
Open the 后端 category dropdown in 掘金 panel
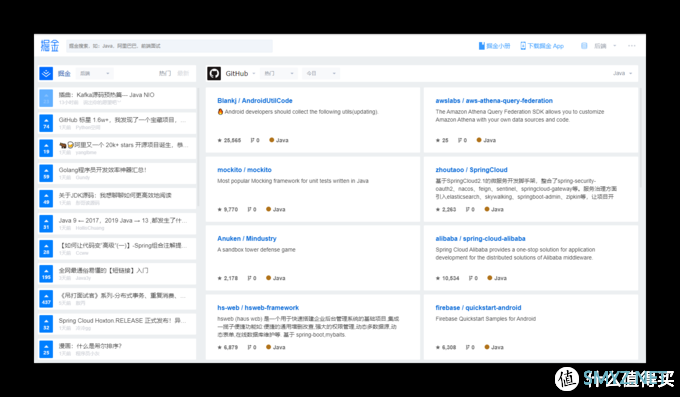(x=95, y=73)
